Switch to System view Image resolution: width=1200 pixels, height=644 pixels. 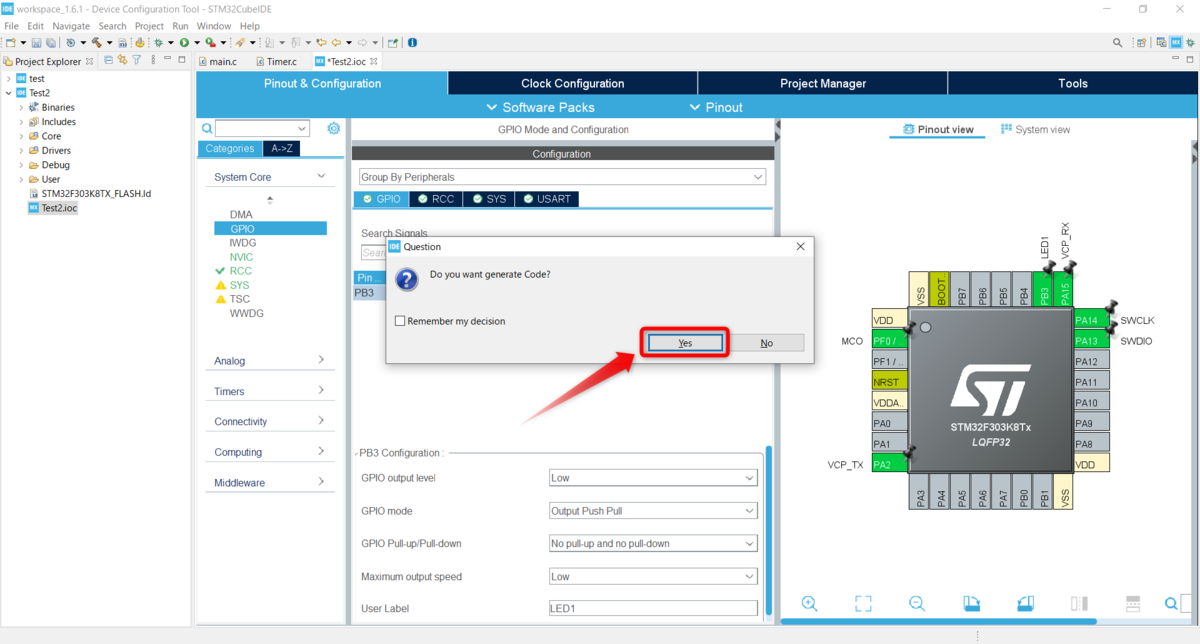[1035, 129]
